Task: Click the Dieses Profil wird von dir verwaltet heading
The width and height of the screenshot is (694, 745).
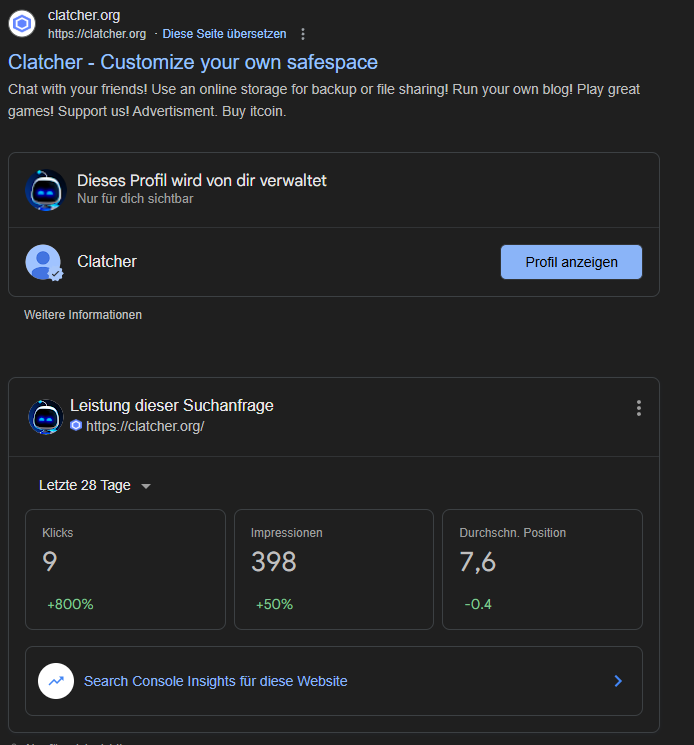Action: click(x=202, y=181)
